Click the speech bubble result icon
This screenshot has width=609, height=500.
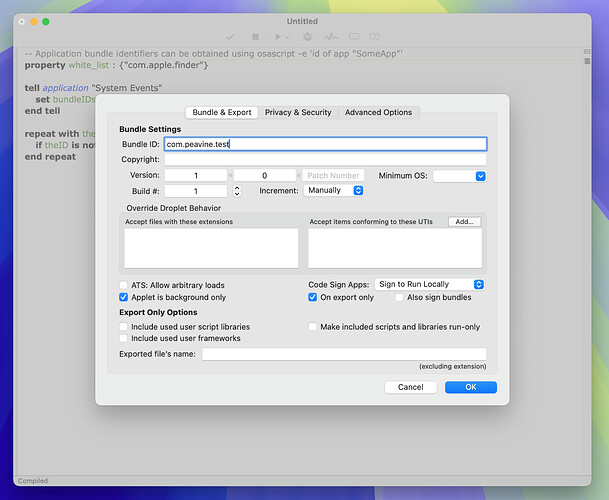[354, 37]
